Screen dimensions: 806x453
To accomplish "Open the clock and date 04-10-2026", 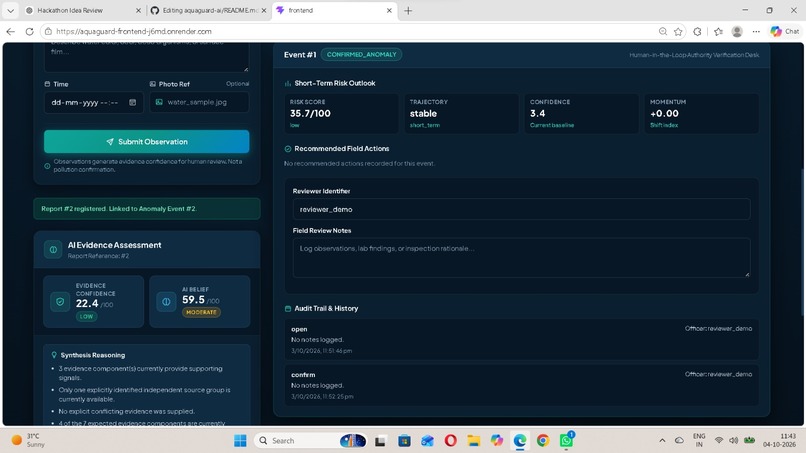I will tap(779, 440).
